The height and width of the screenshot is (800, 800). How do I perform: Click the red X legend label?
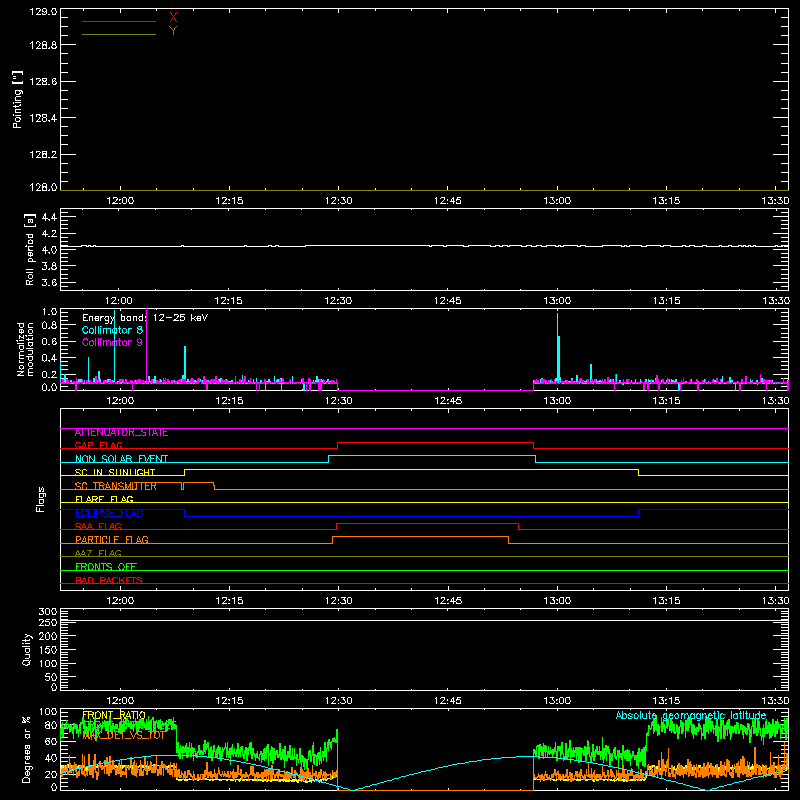pyautogui.click(x=173, y=18)
